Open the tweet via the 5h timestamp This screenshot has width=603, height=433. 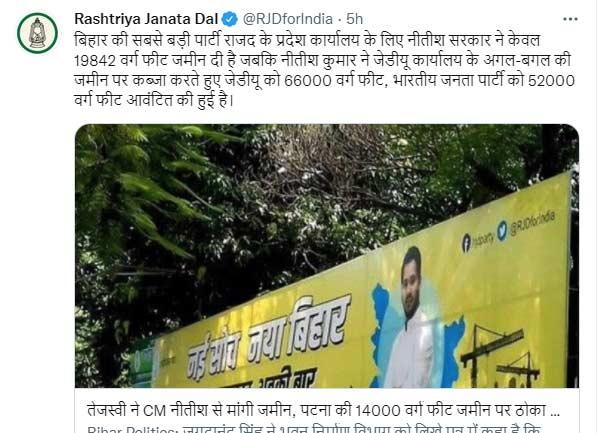354,19
